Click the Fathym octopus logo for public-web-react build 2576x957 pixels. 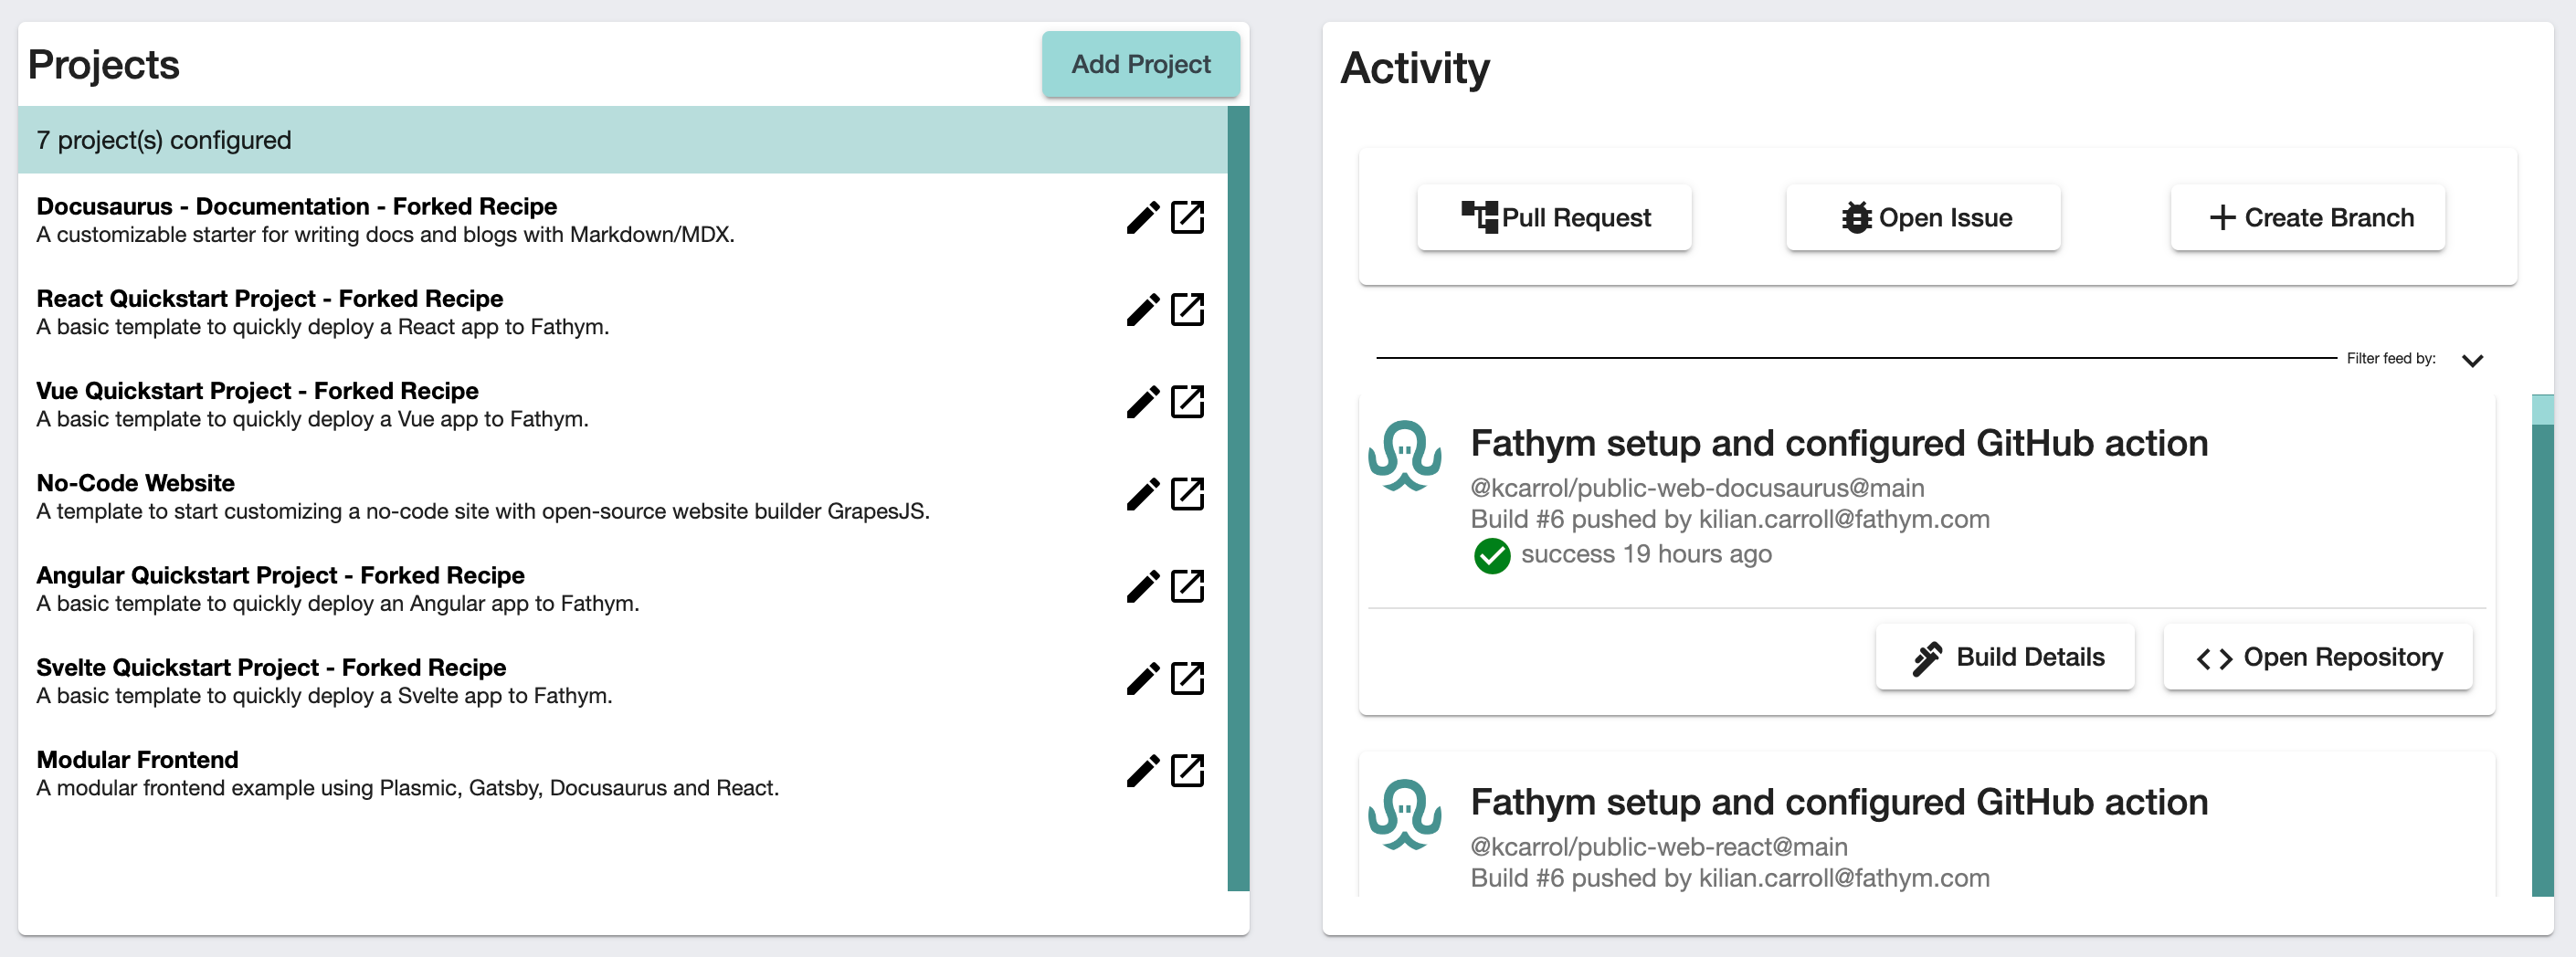pyautogui.click(x=1404, y=815)
